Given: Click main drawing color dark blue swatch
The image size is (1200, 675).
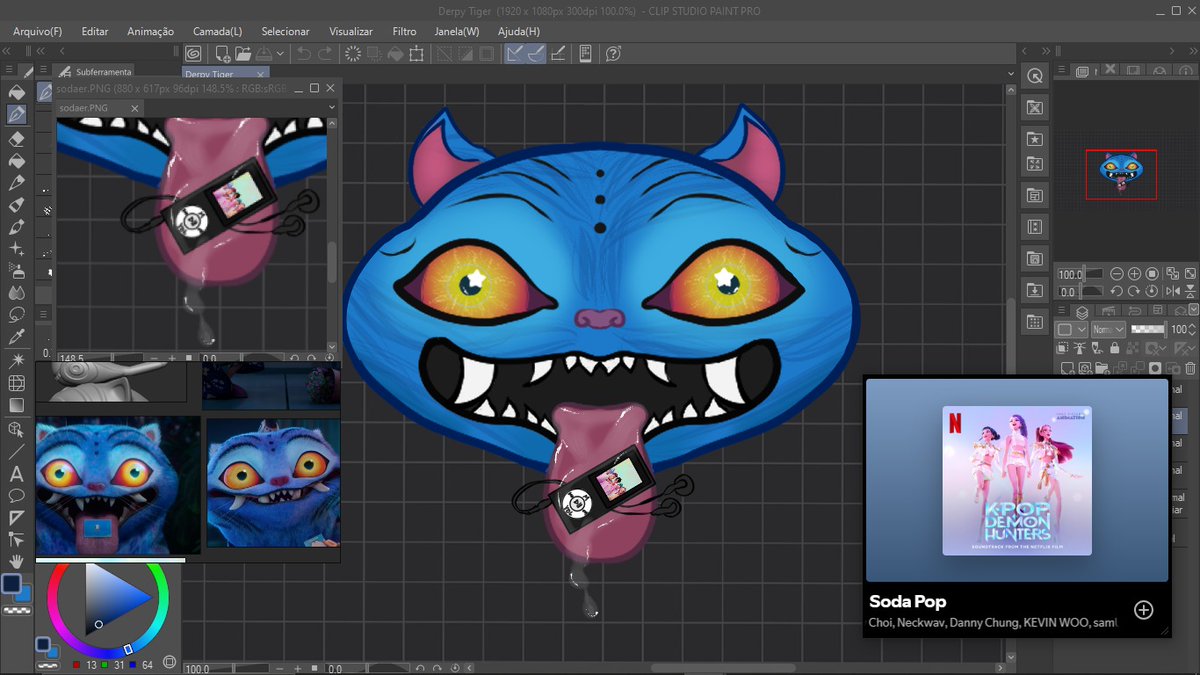Looking at the screenshot, I should 12,584.
